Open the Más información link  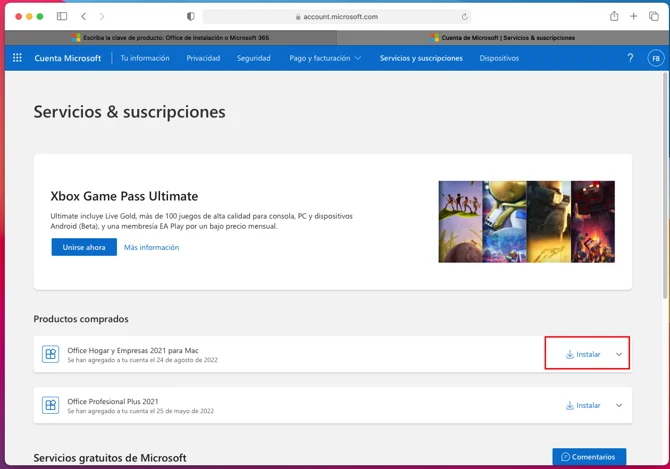click(151, 247)
